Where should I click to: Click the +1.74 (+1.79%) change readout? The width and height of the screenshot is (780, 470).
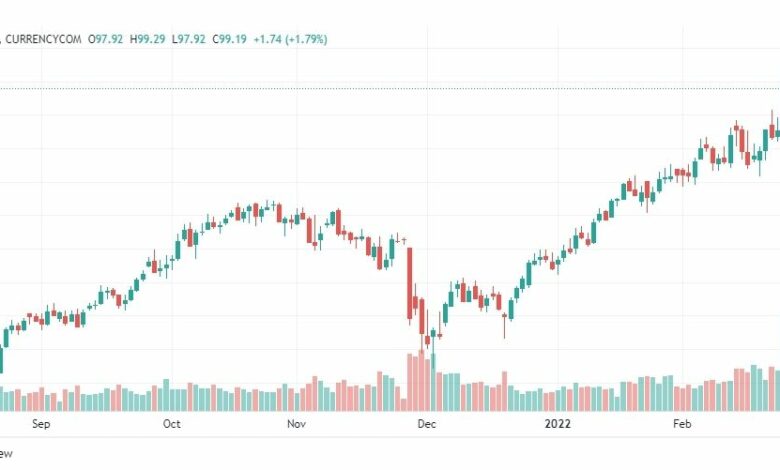coord(291,39)
